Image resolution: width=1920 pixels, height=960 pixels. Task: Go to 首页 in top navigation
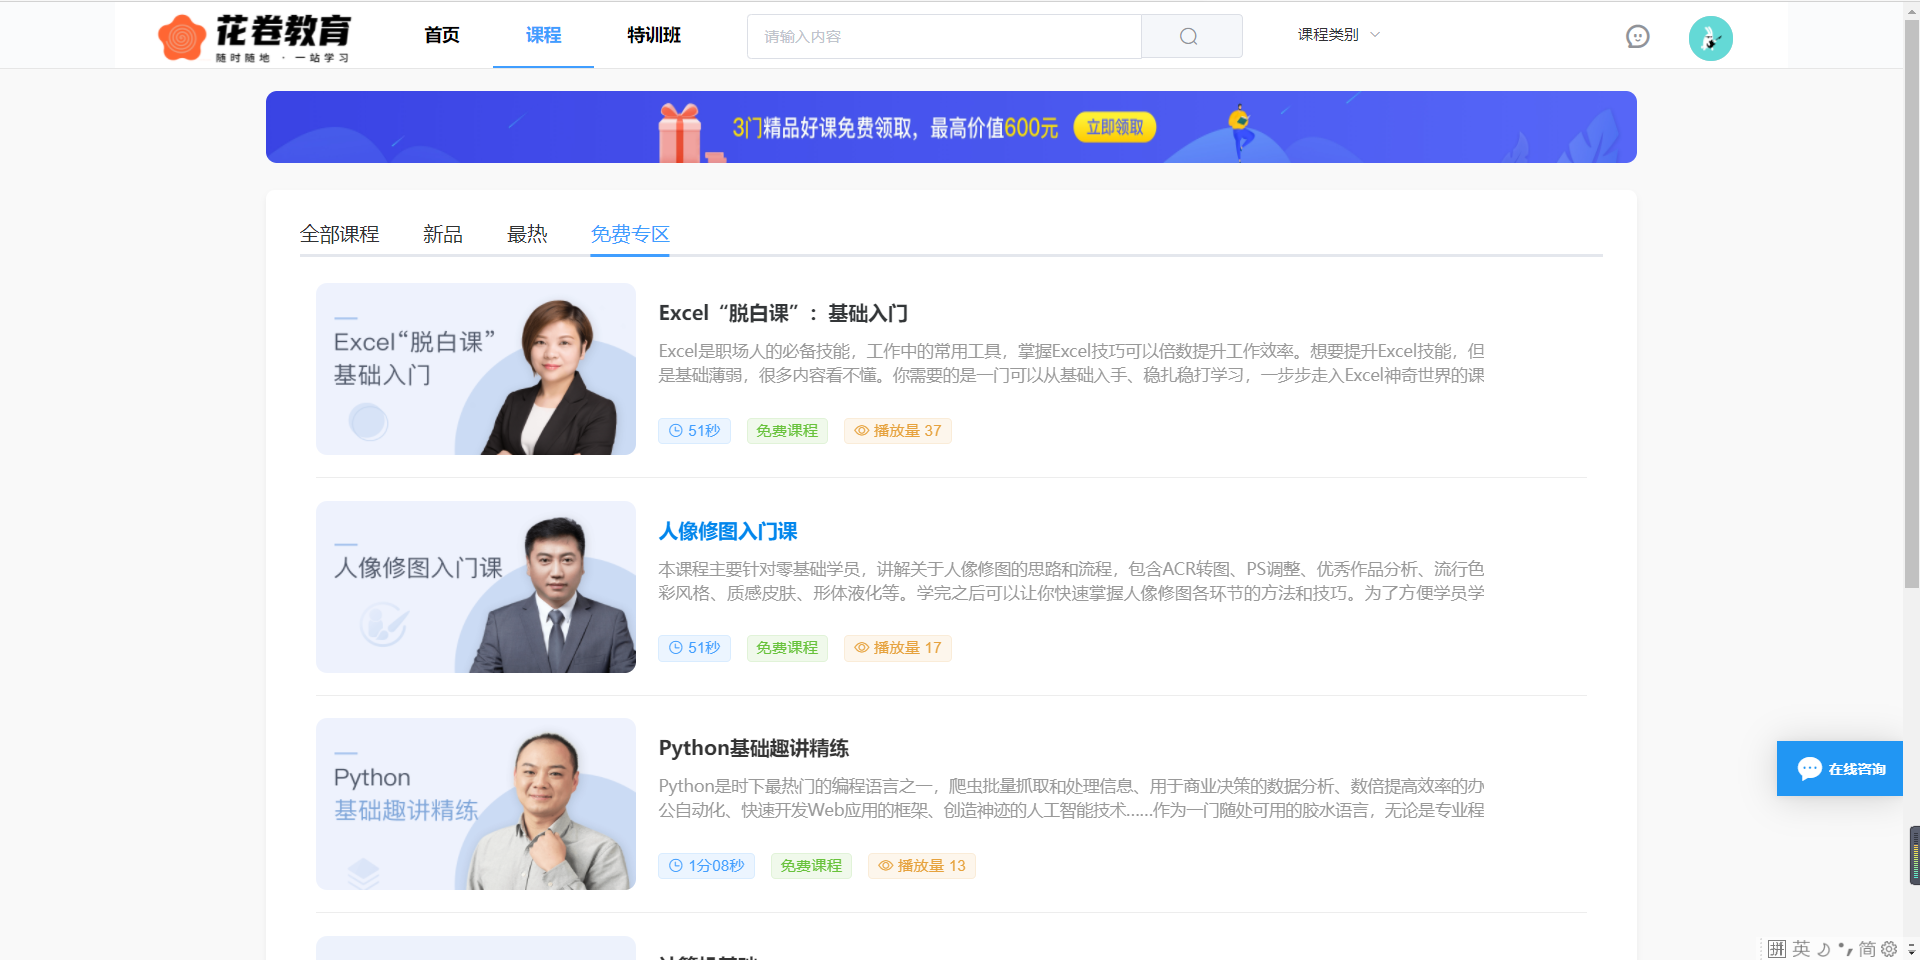coord(442,36)
